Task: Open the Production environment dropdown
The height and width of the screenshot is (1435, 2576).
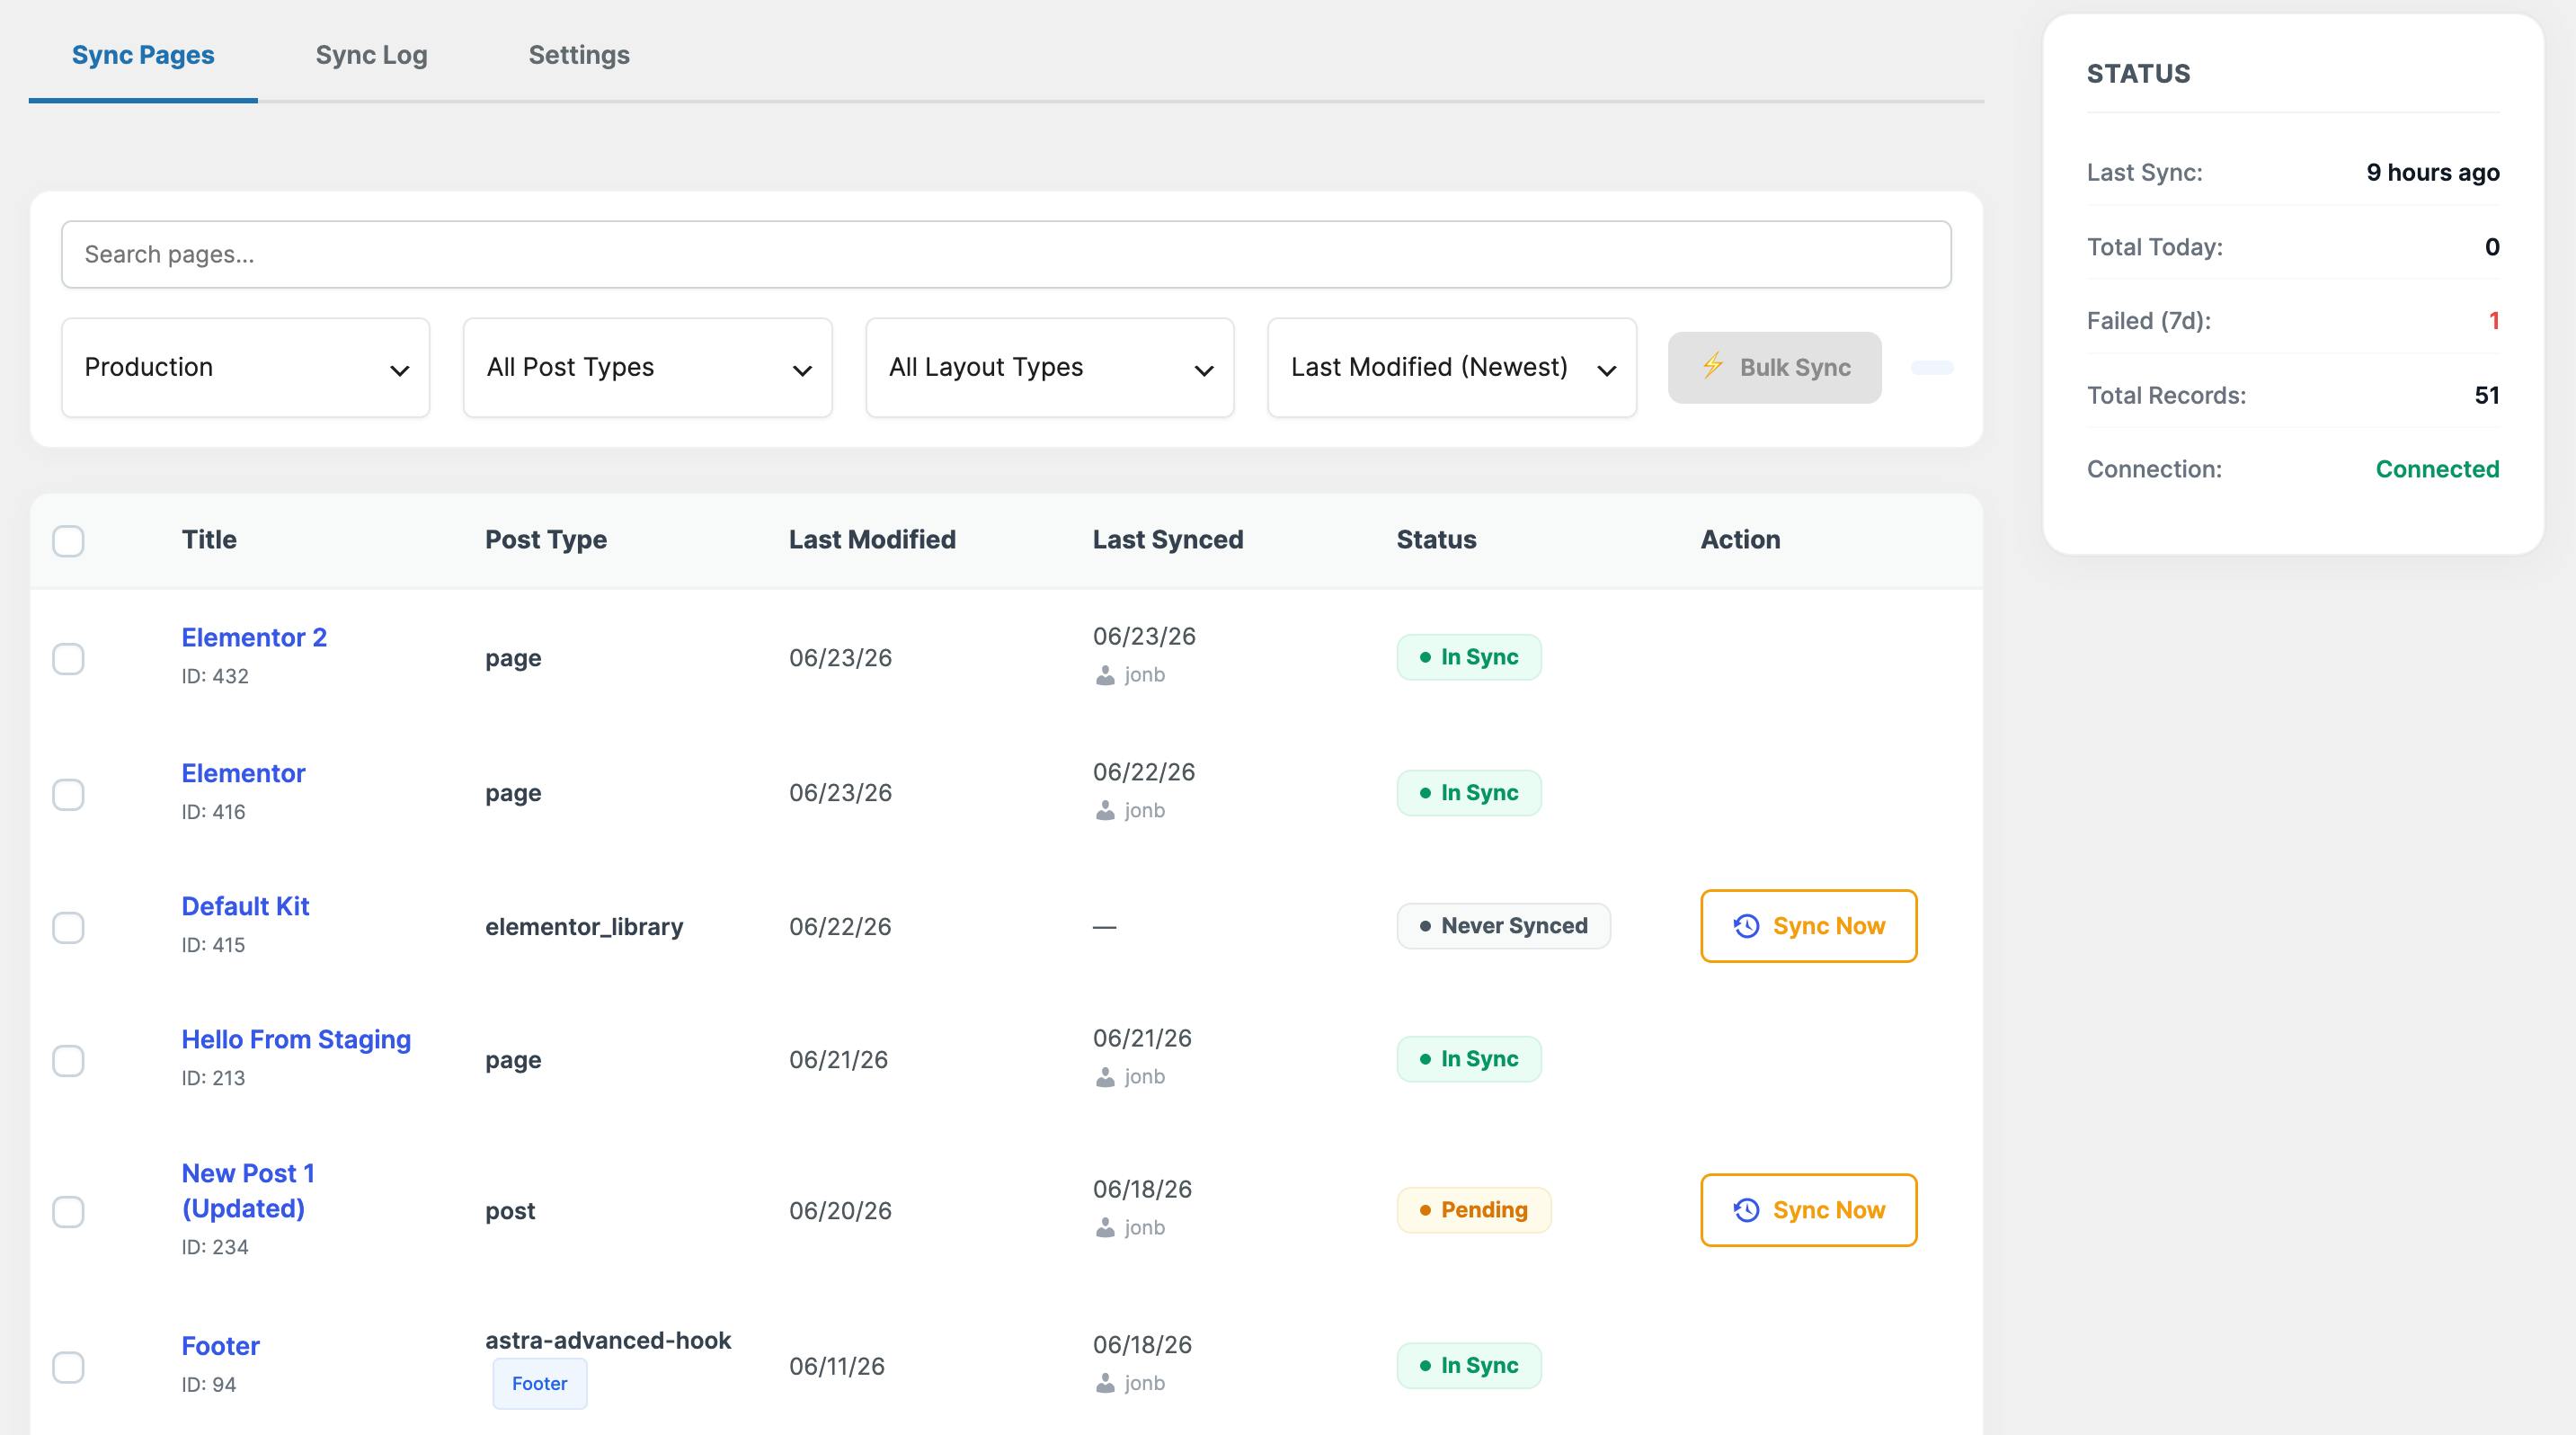Action: coord(246,367)
